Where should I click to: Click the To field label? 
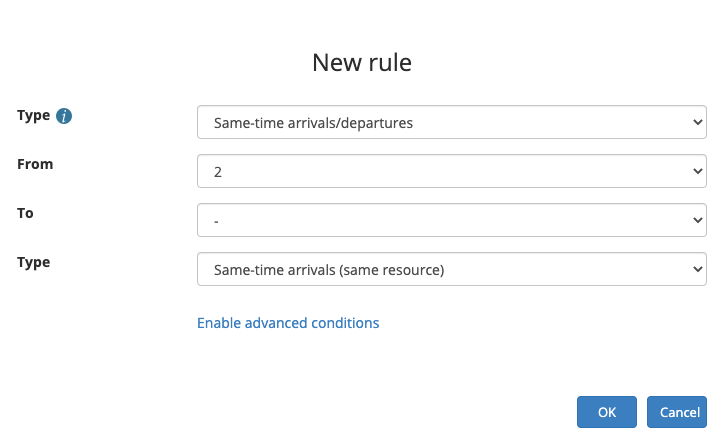[26, 213]
